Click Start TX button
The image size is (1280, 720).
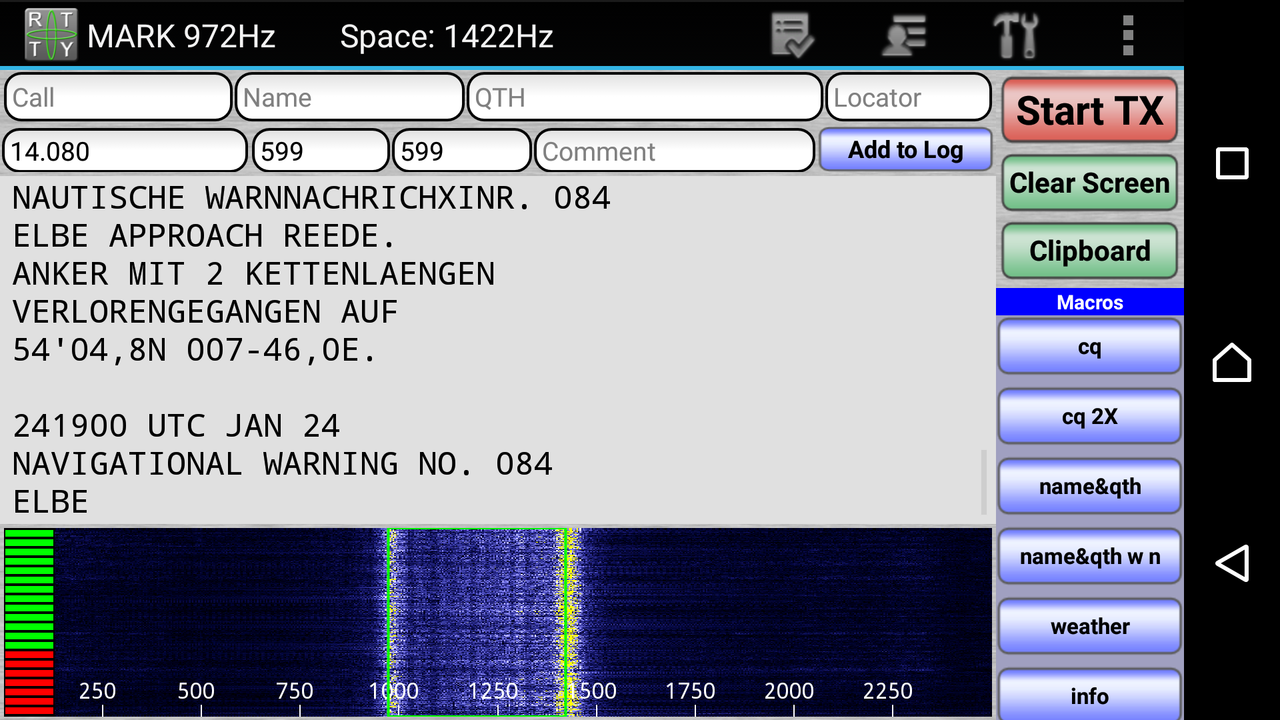[1090, 110]
